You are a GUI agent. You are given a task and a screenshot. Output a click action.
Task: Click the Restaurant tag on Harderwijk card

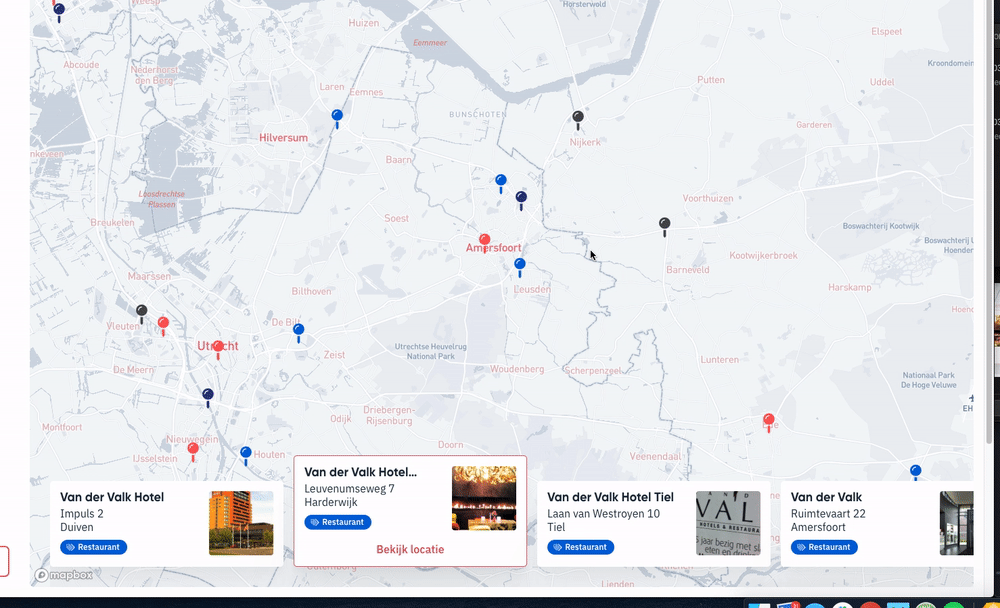tap(337, 522)
